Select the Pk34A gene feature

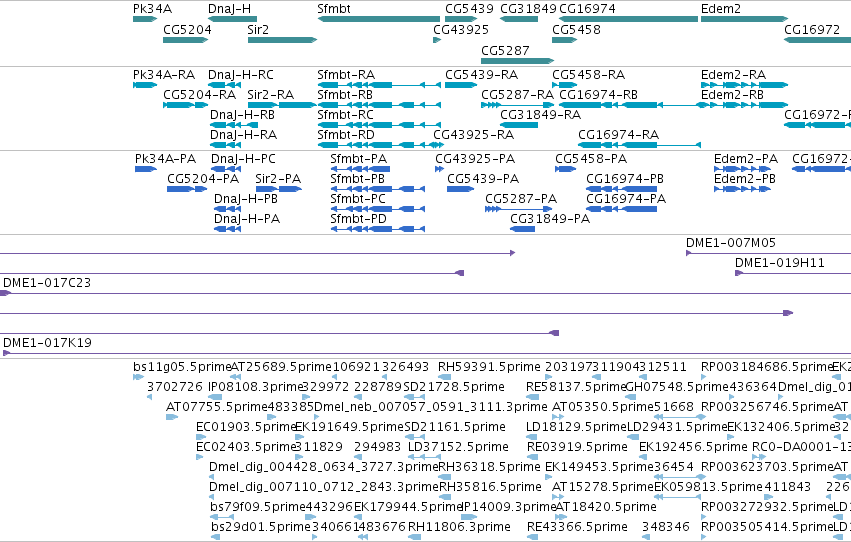coord(145,19)
